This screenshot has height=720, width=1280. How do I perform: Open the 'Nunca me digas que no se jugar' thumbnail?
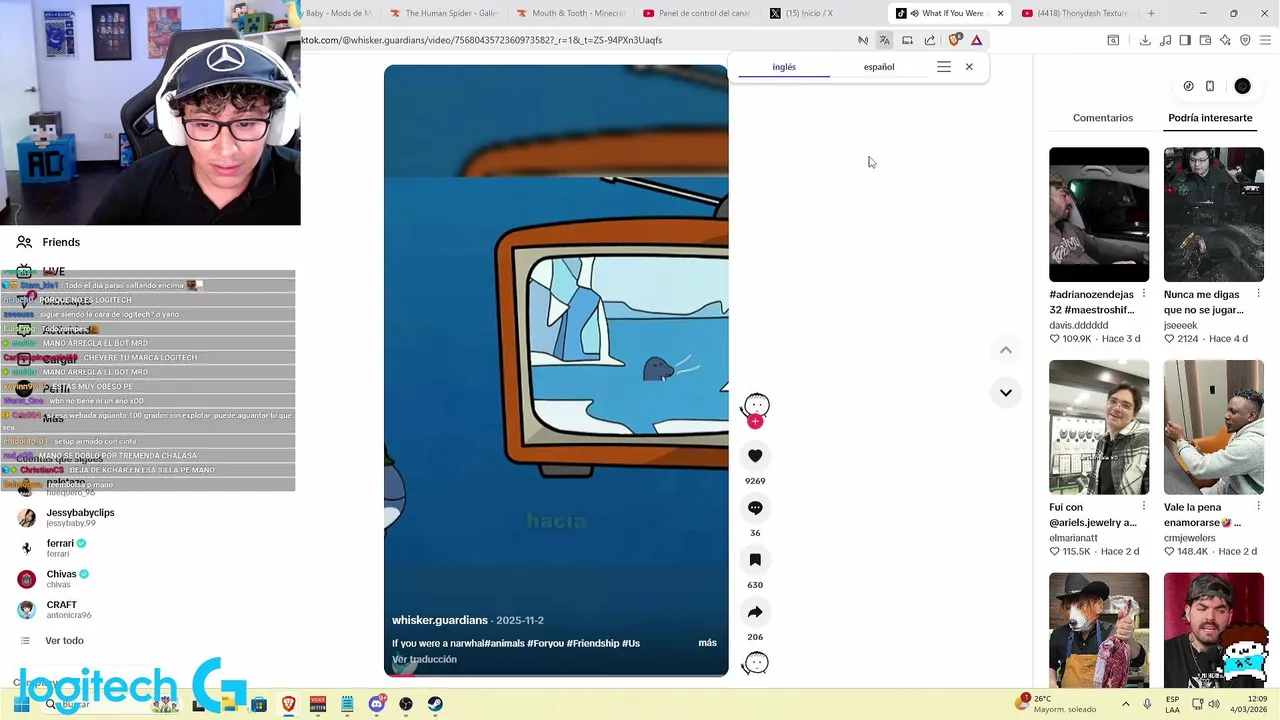[x=1214, y=215]
